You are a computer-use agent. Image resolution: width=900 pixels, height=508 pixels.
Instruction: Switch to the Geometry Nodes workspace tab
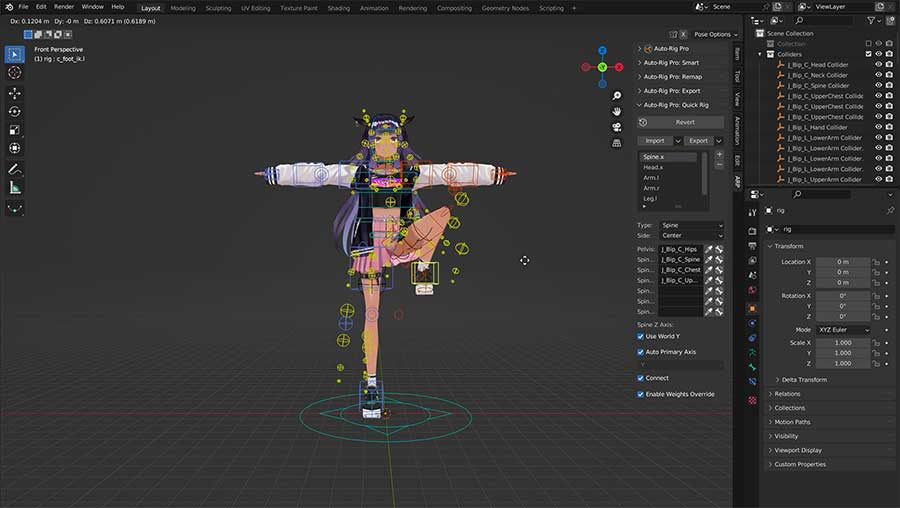tap(505, 8)
